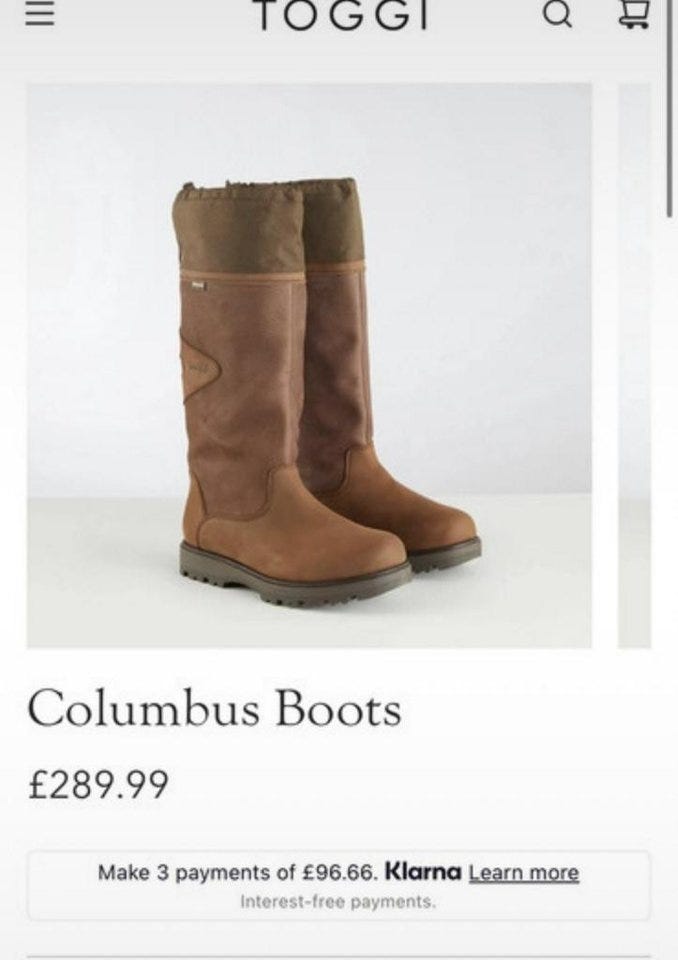Click the Interest-free payments text

[338, 902]
